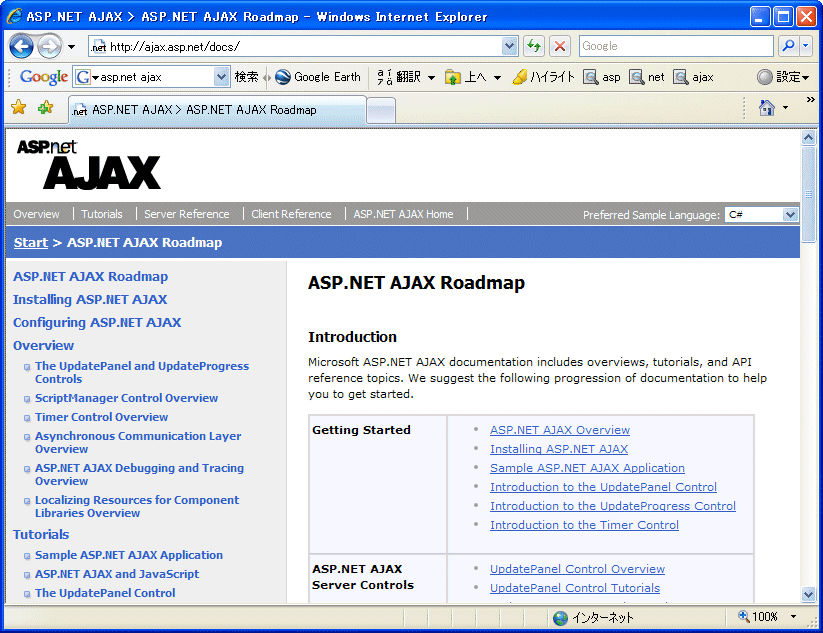Viewport: 823px width, 633px height.
Task: Toggle the ハイライト highlighter tool
Action: tap(543, 77)
